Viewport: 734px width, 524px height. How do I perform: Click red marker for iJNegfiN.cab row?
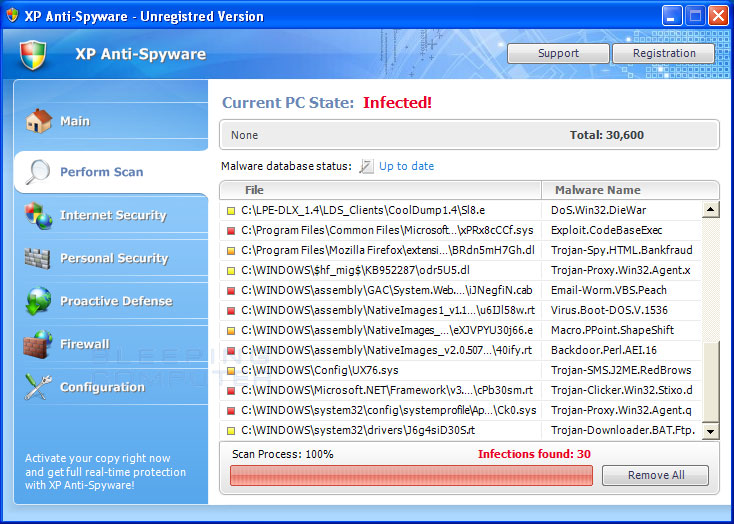coord(231,291)
